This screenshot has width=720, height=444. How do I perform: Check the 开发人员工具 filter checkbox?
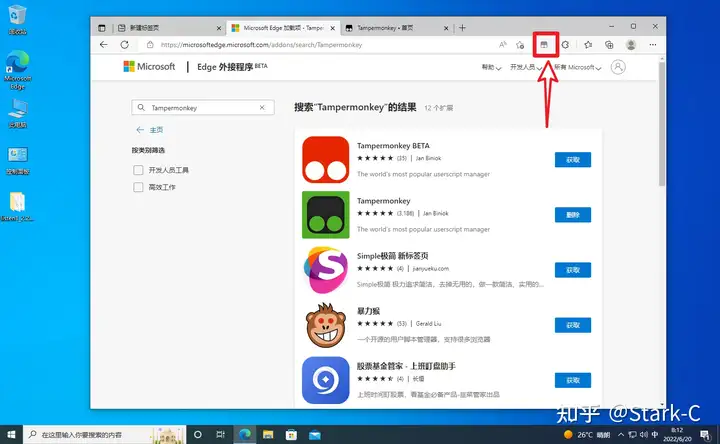coord(138,170)
